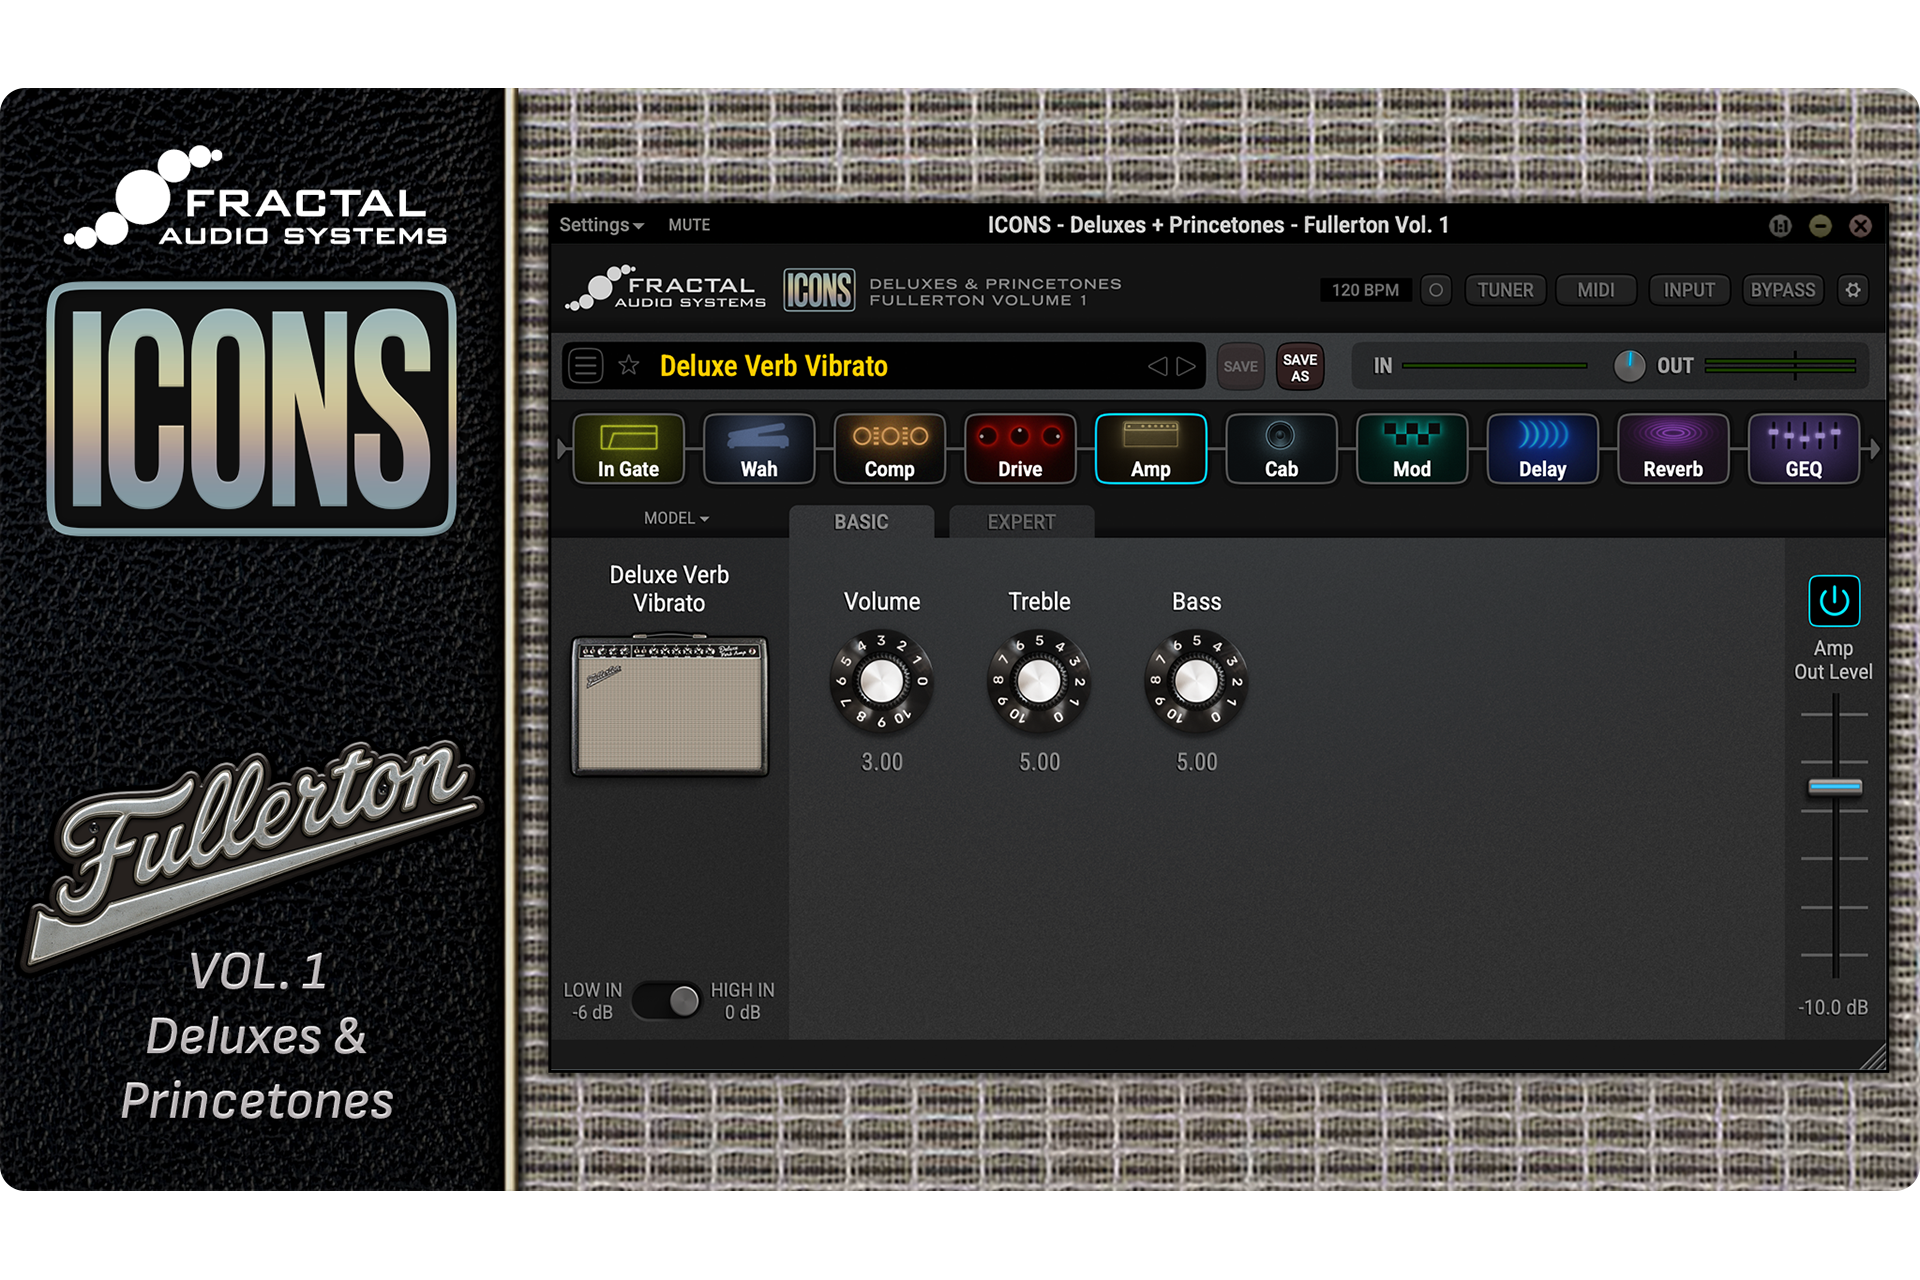Select the In Gate effect block
Viewport: 1920px width, 1280px height.
(x=628, y=449)
